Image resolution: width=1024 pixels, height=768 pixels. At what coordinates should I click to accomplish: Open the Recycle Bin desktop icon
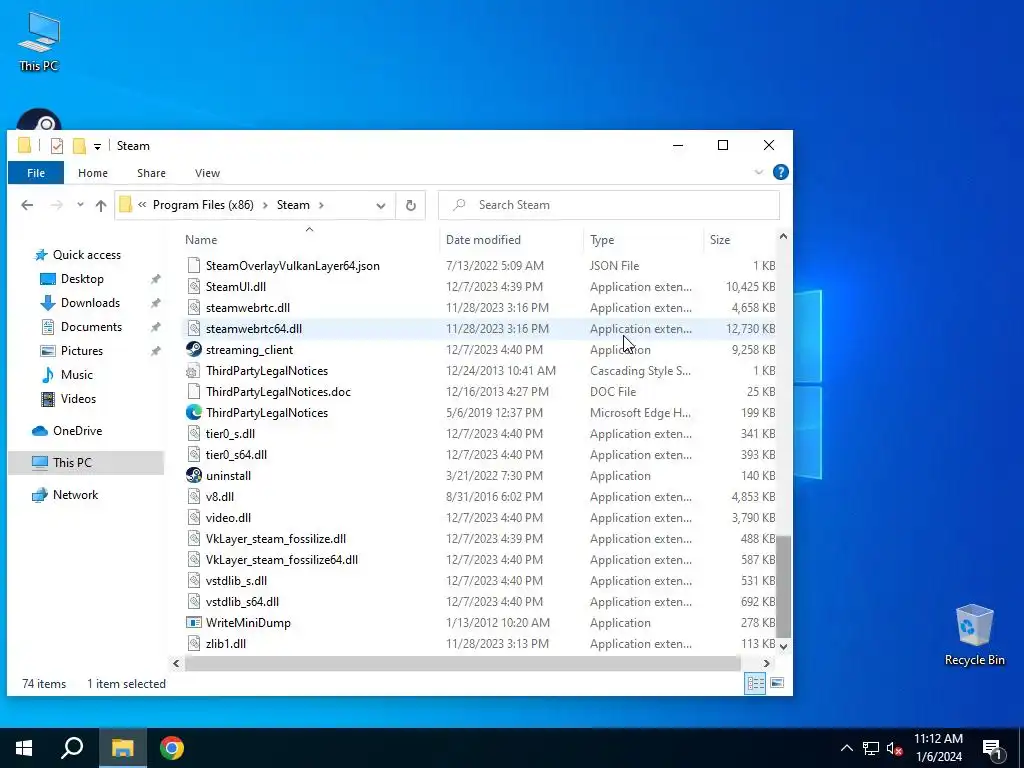click(974, 634)
